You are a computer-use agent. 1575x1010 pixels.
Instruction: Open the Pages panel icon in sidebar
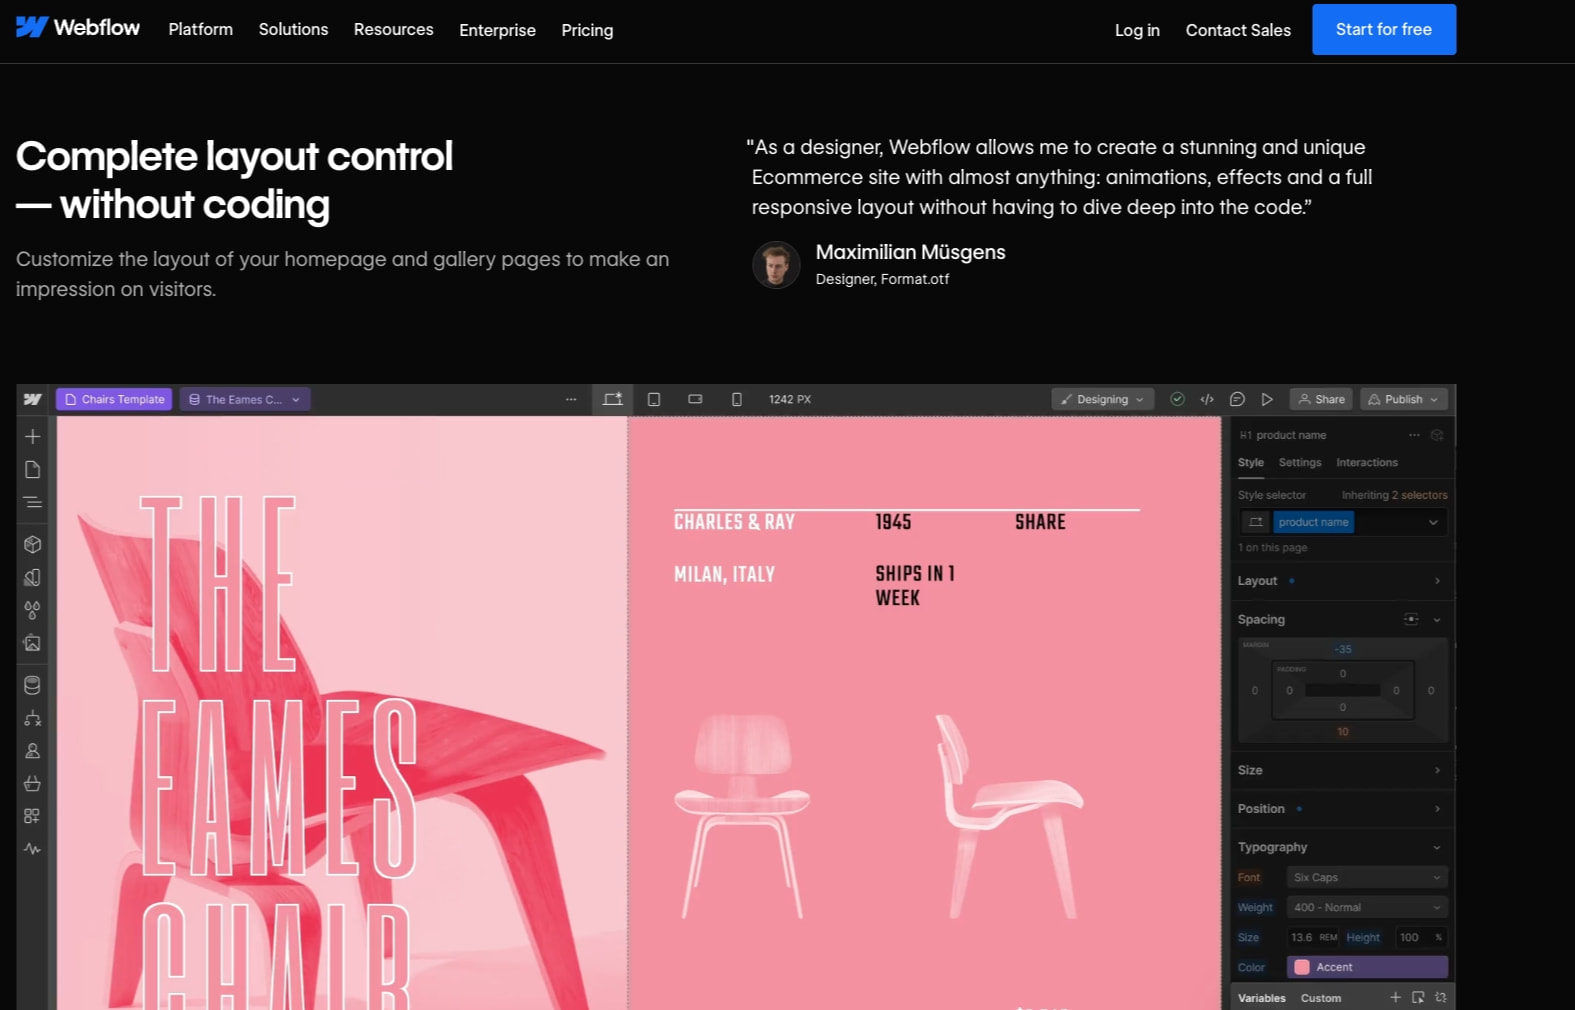coord(32,470)
